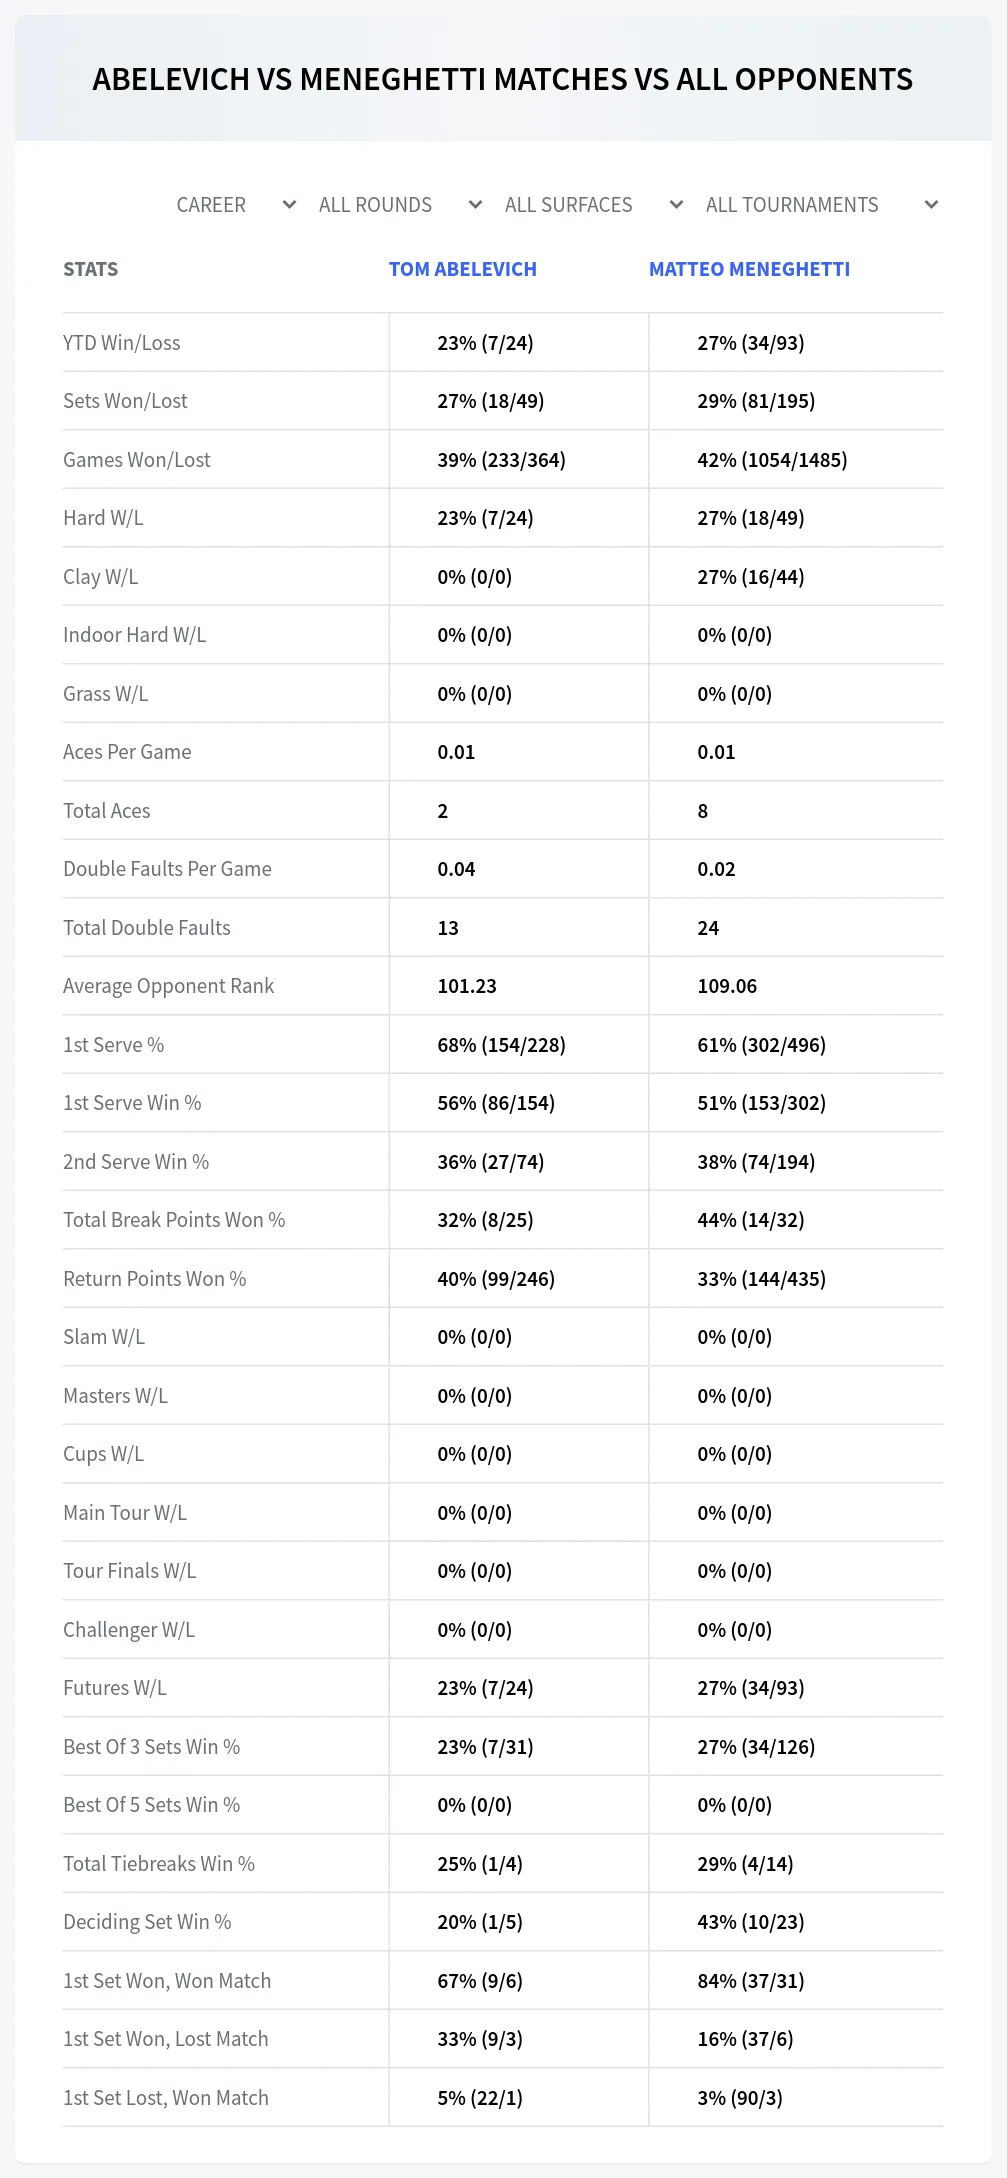Click the chevron beside ALL TOURNAMENTS
The image size is (1007, 2178).
pos(931,205)
